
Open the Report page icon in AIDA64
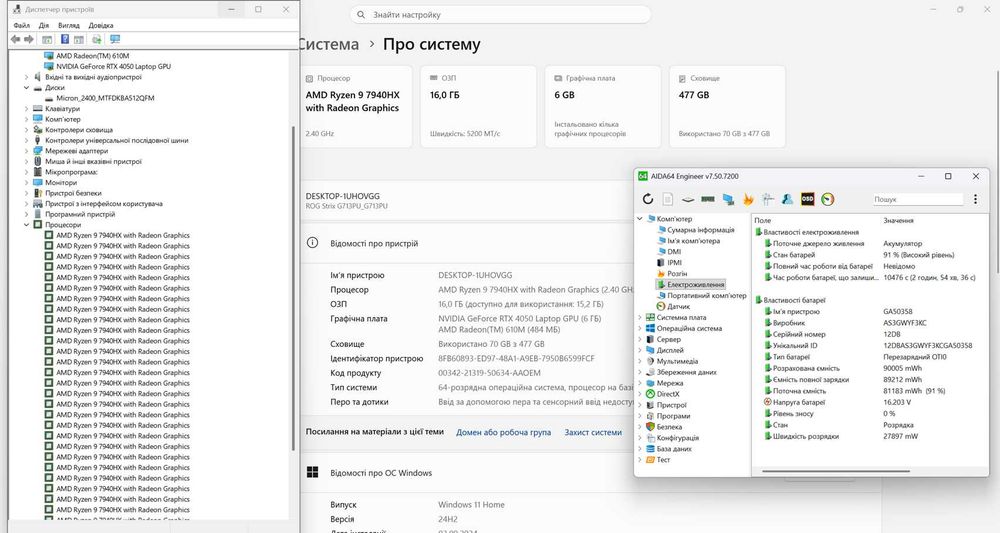tap(668, 200)
